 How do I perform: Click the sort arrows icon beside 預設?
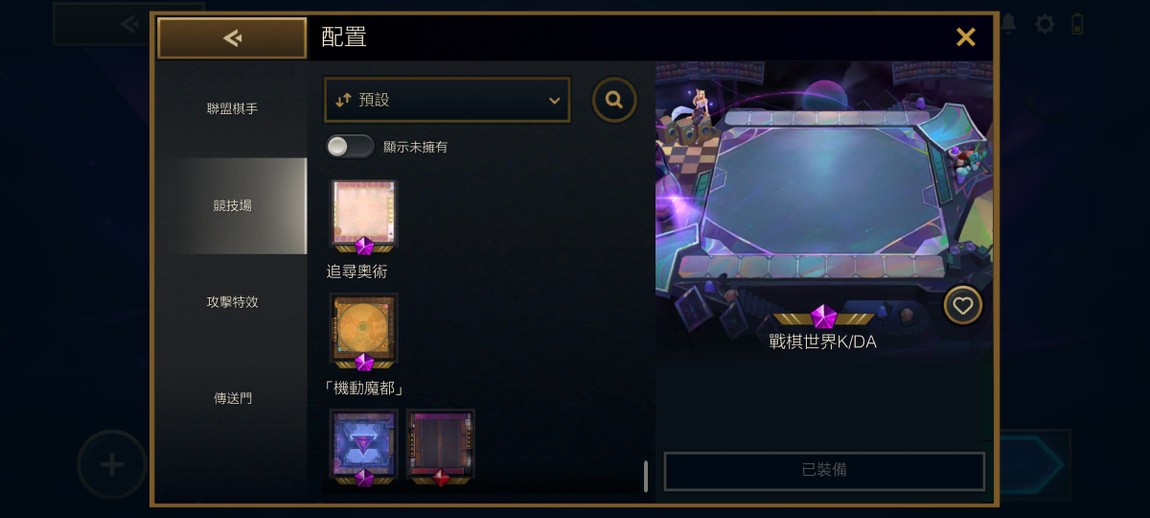(x=343, y=101)
